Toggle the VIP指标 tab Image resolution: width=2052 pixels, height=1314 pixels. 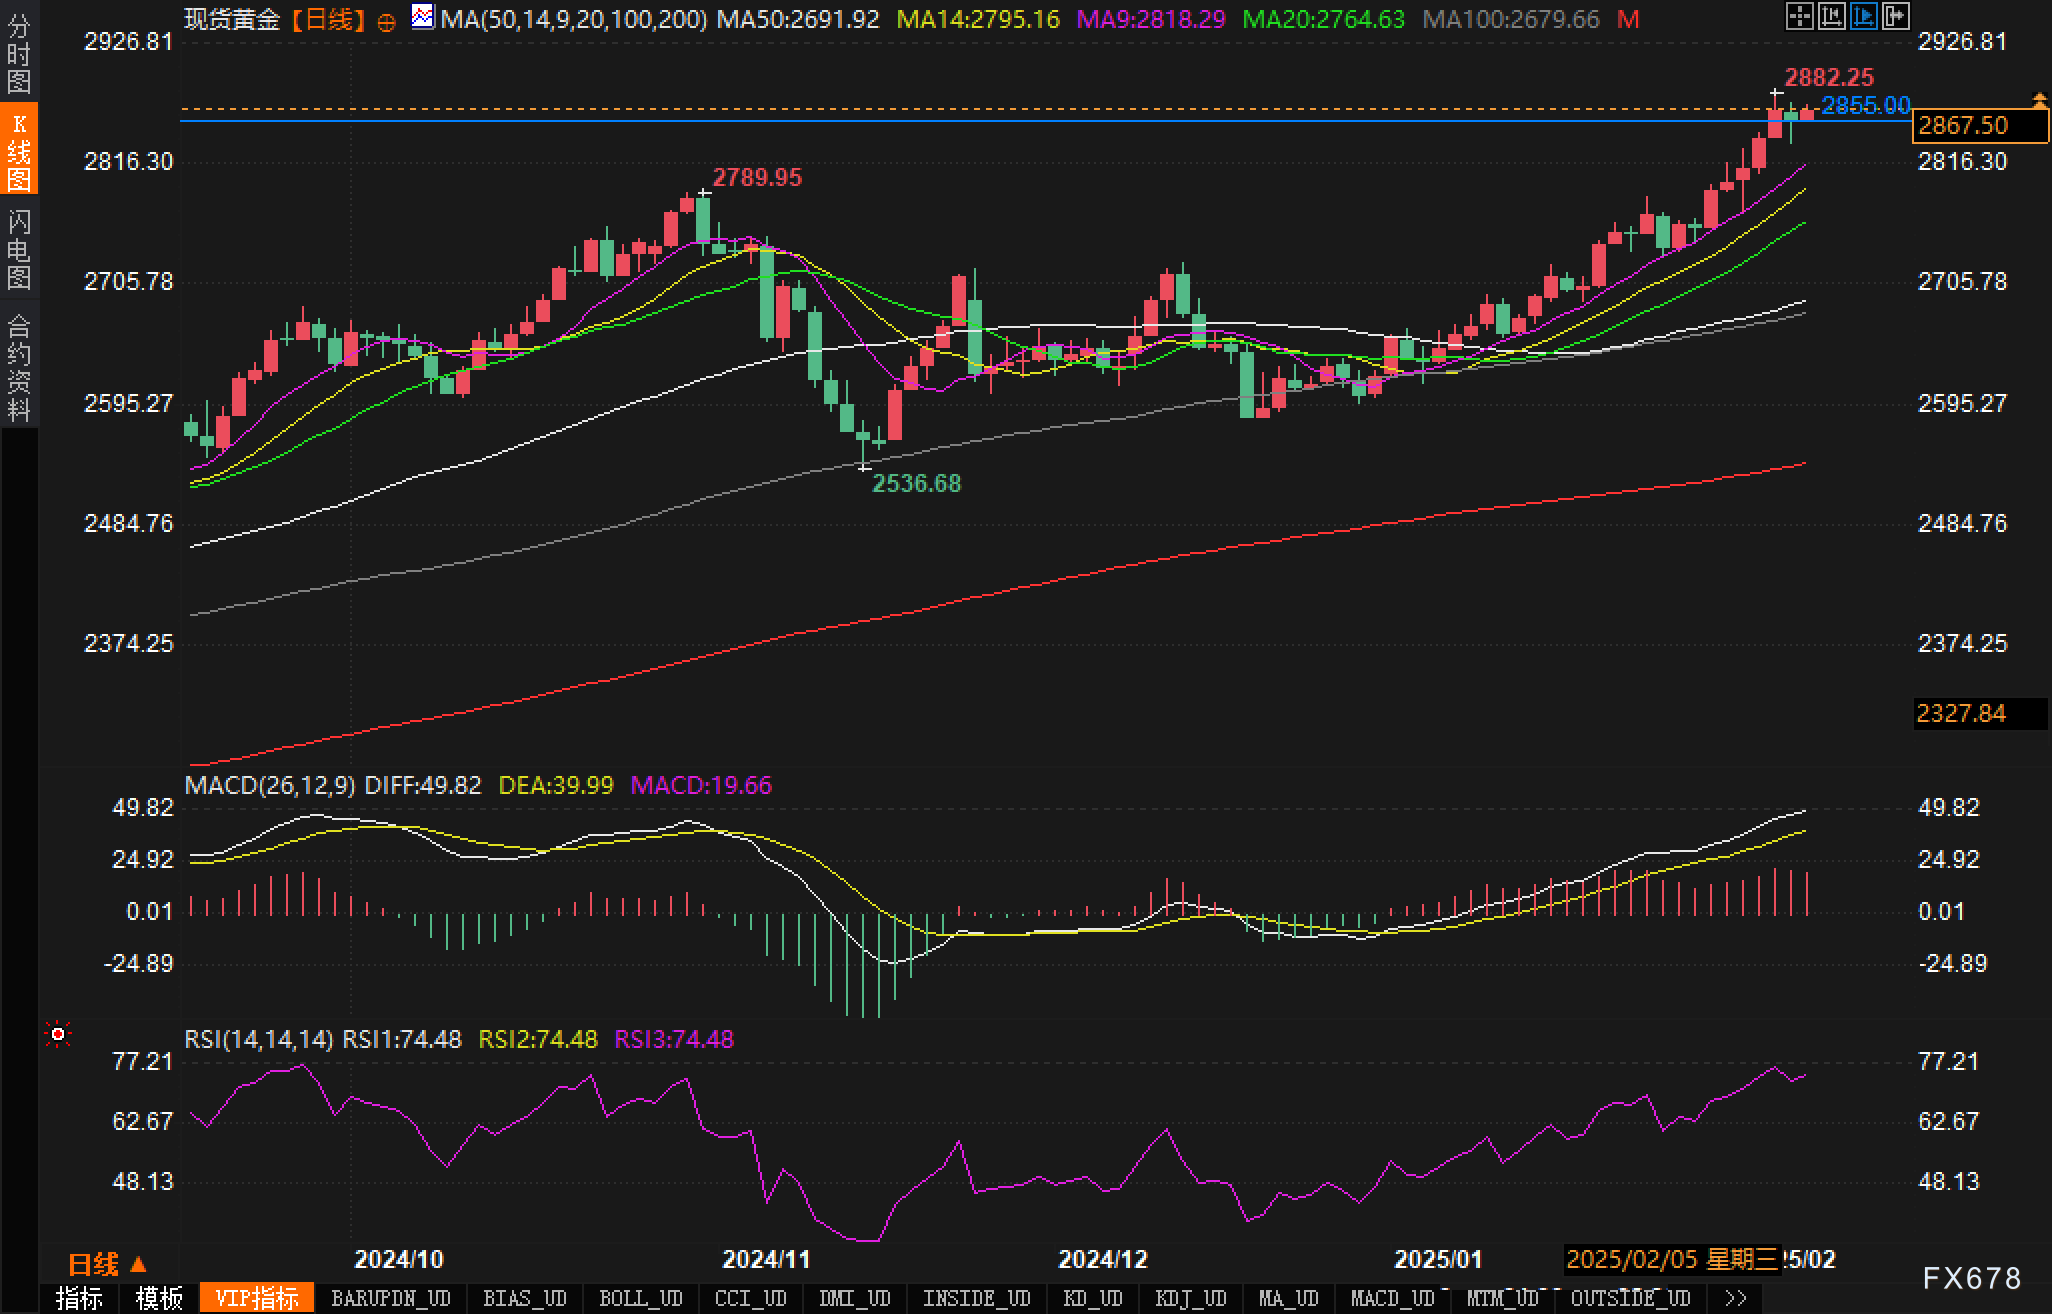coord(257,1298)
